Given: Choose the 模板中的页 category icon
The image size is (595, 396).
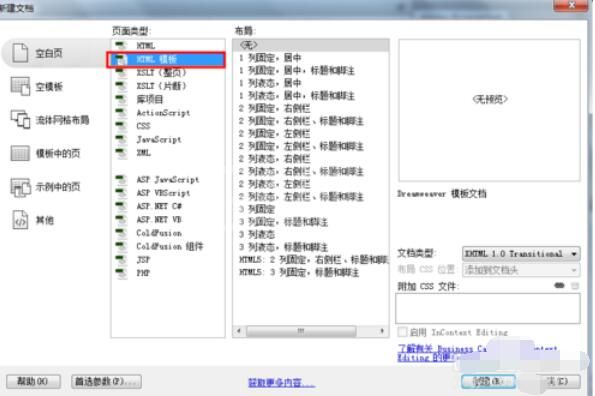Looking at the screenshot, I should [20, 153].
